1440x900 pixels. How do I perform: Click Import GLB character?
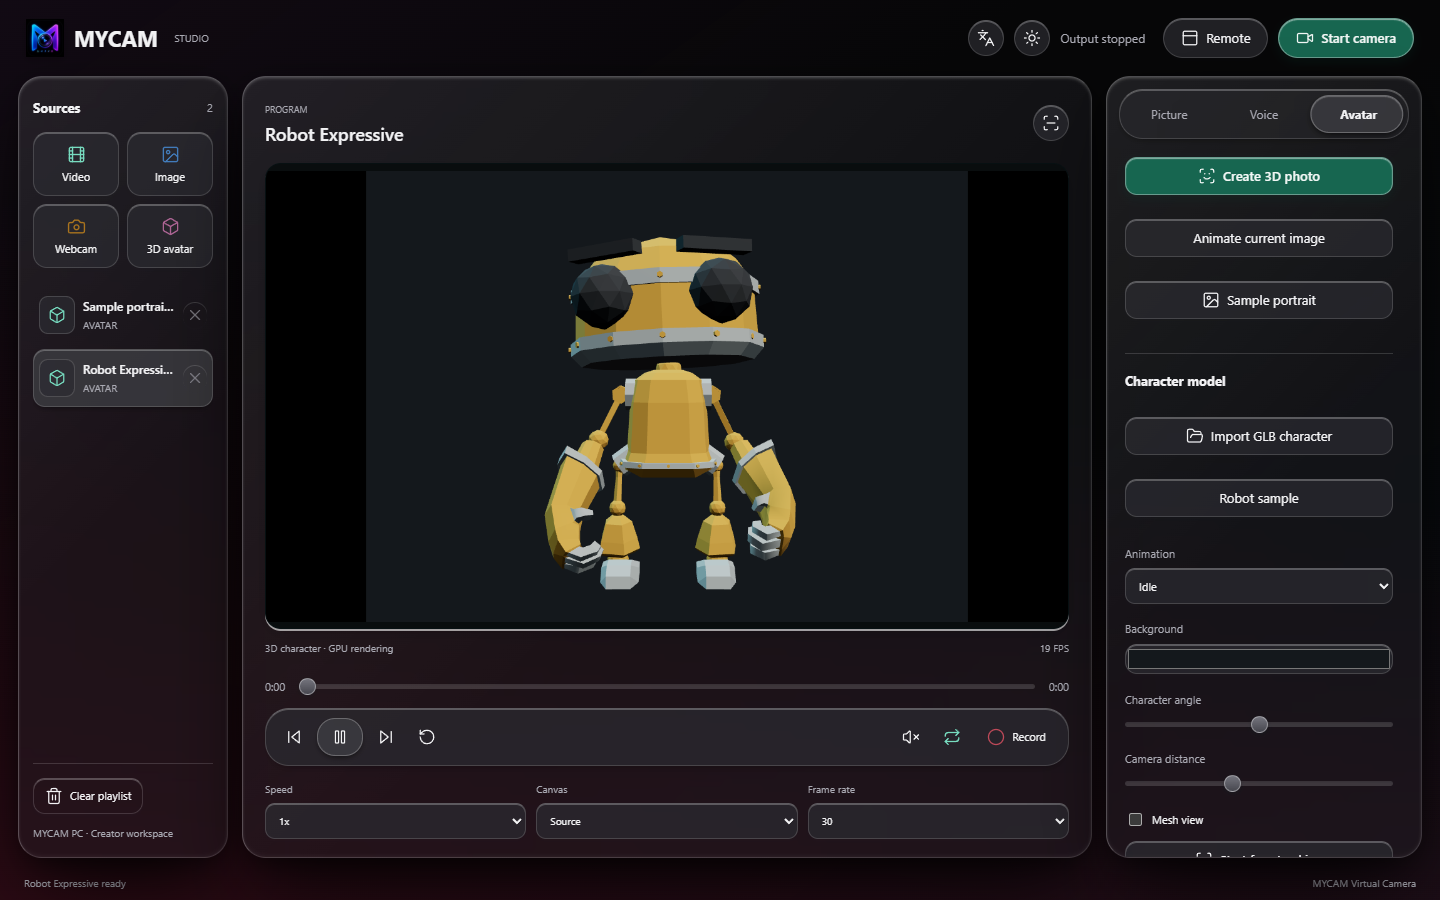pyautogui.click(x=1259, y=436)
